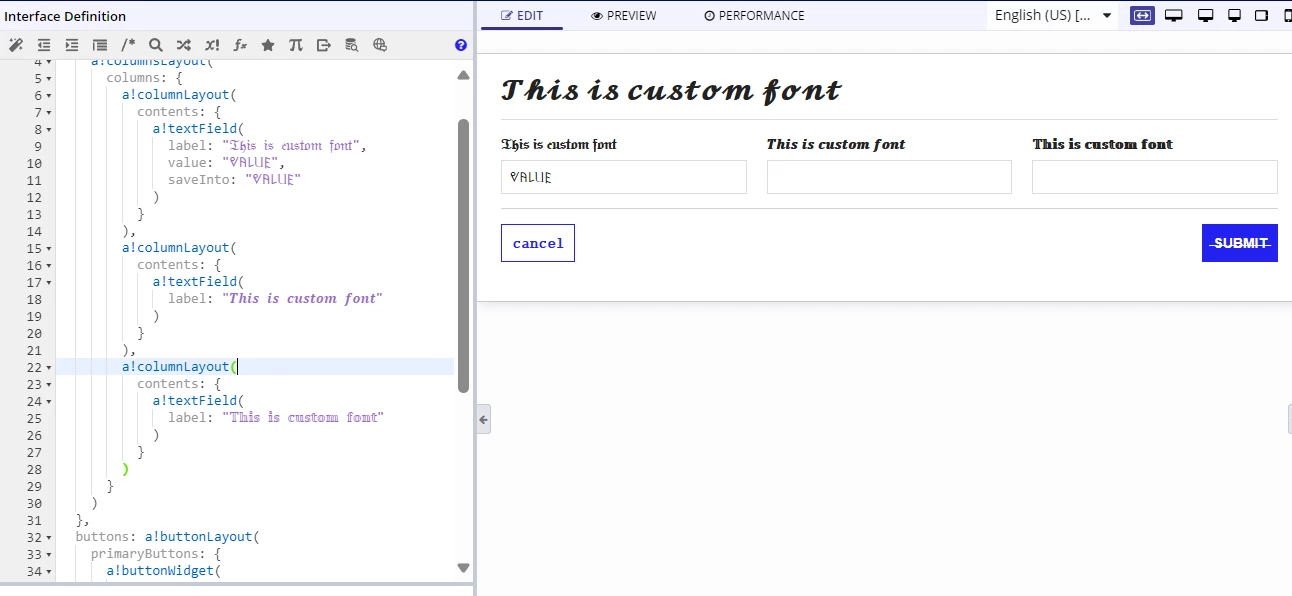Click the x! local variable icon
The width and height of the screenshot is (1292, 596).
[212, 45]
